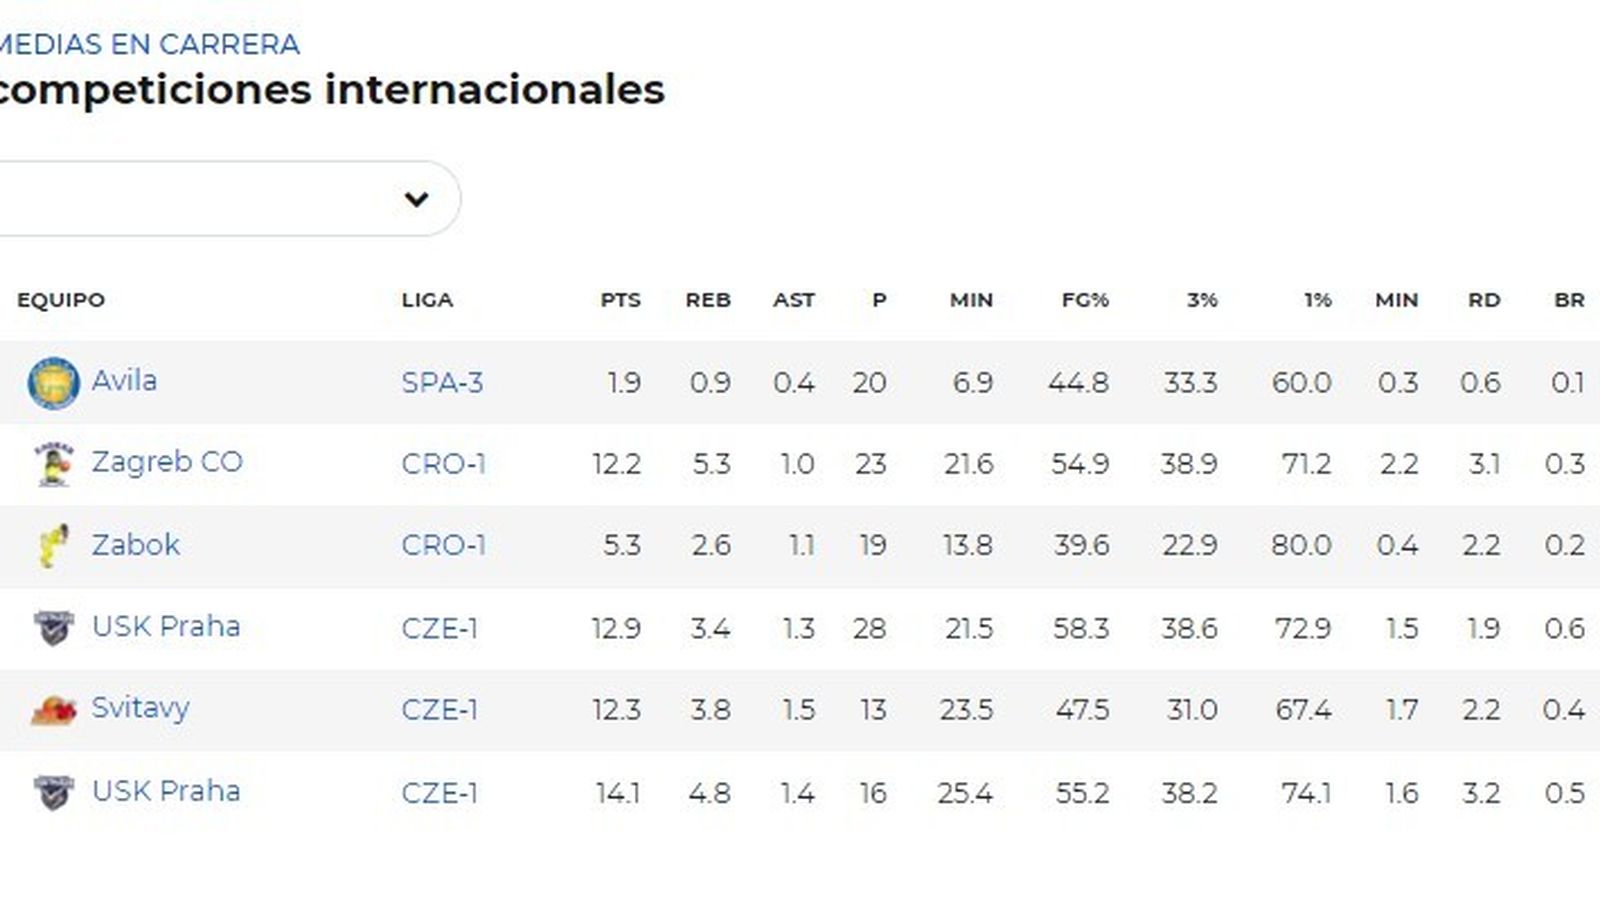
Task: Sort the table by the PTS column
Action: click(x=620, y=300)
